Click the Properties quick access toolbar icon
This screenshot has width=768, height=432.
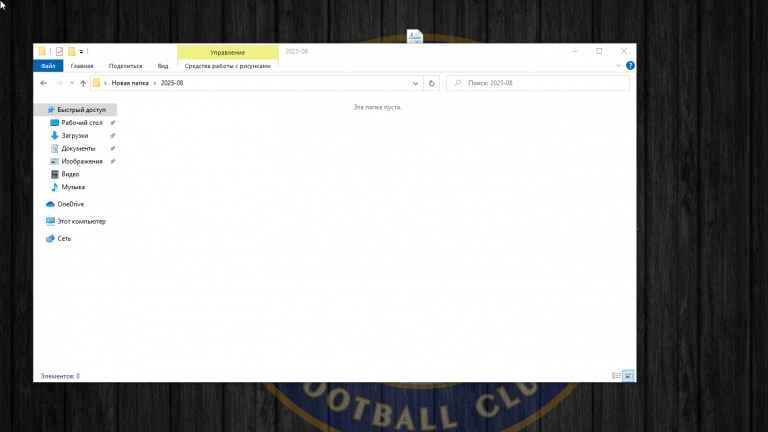click(59, 51)
